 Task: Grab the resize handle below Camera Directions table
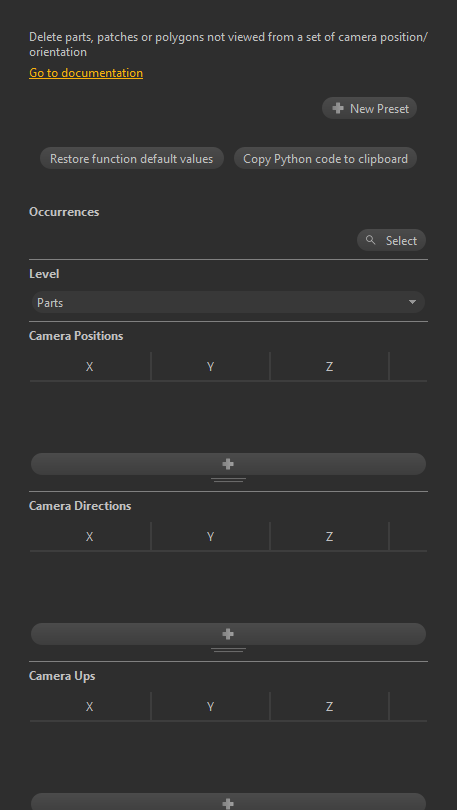tap(228, 650)
